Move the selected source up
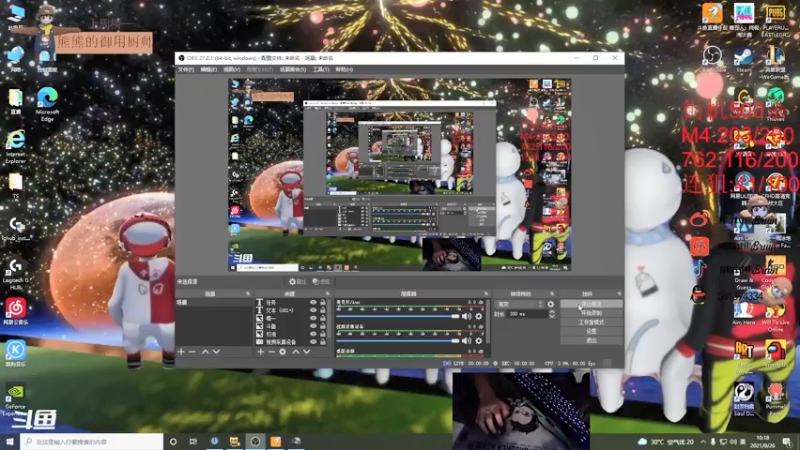 (x=295, y=352)
